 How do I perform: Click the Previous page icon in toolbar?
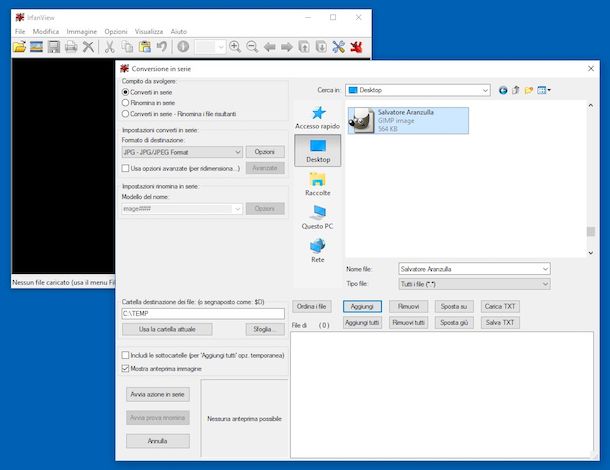pyautogui.click(x=304, y=47)
